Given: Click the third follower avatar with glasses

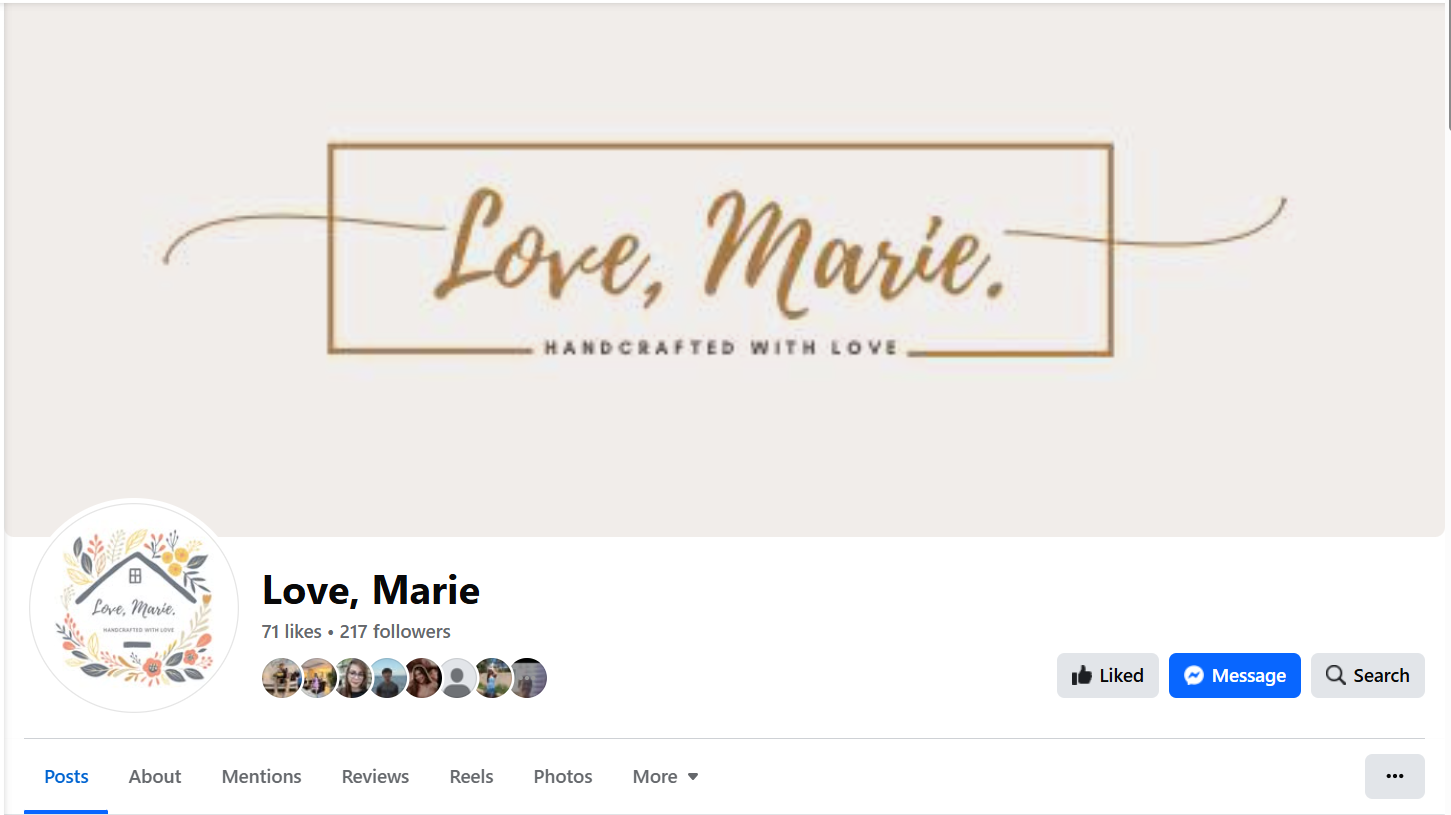Looking at the screenshot, I should (x=352, y=678).
